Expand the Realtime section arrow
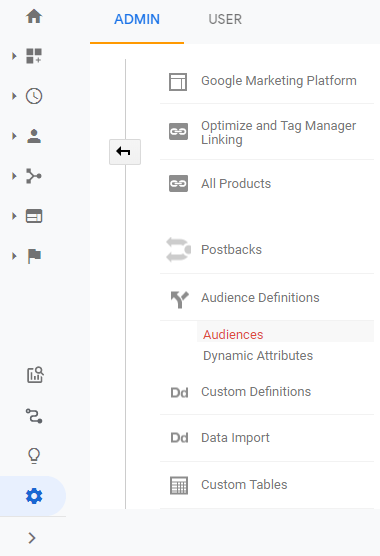This screenshot has height=556, width=380. pyautogui.click(x=14, y=96)
